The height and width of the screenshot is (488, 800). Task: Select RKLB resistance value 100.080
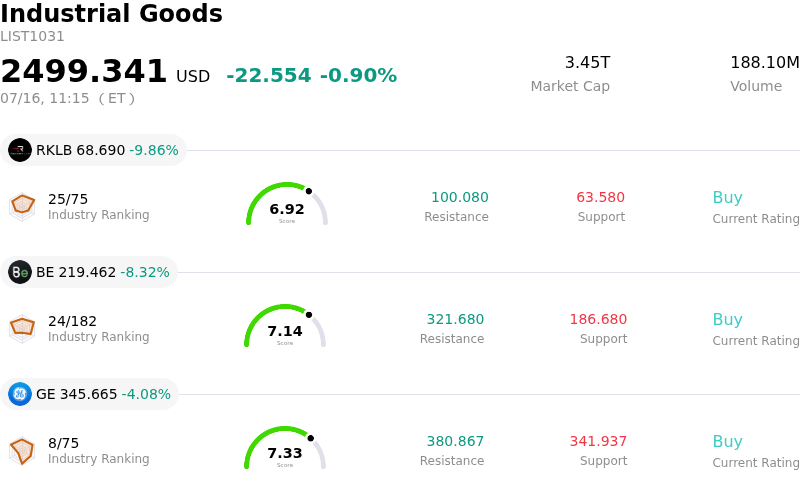[460, 197]
